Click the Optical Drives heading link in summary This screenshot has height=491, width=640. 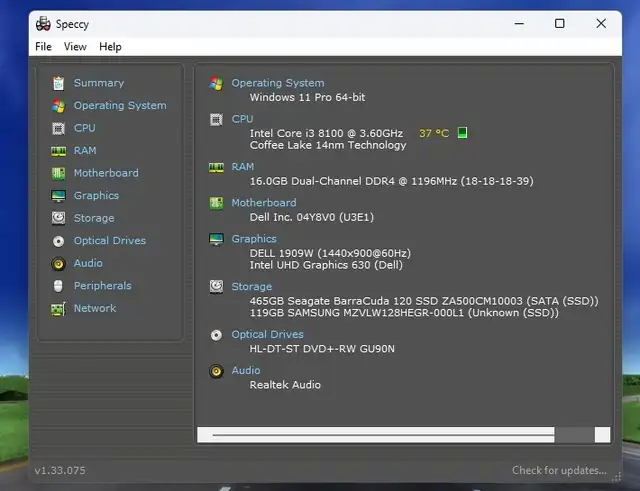pyautogui.click(x=268, y=334)
